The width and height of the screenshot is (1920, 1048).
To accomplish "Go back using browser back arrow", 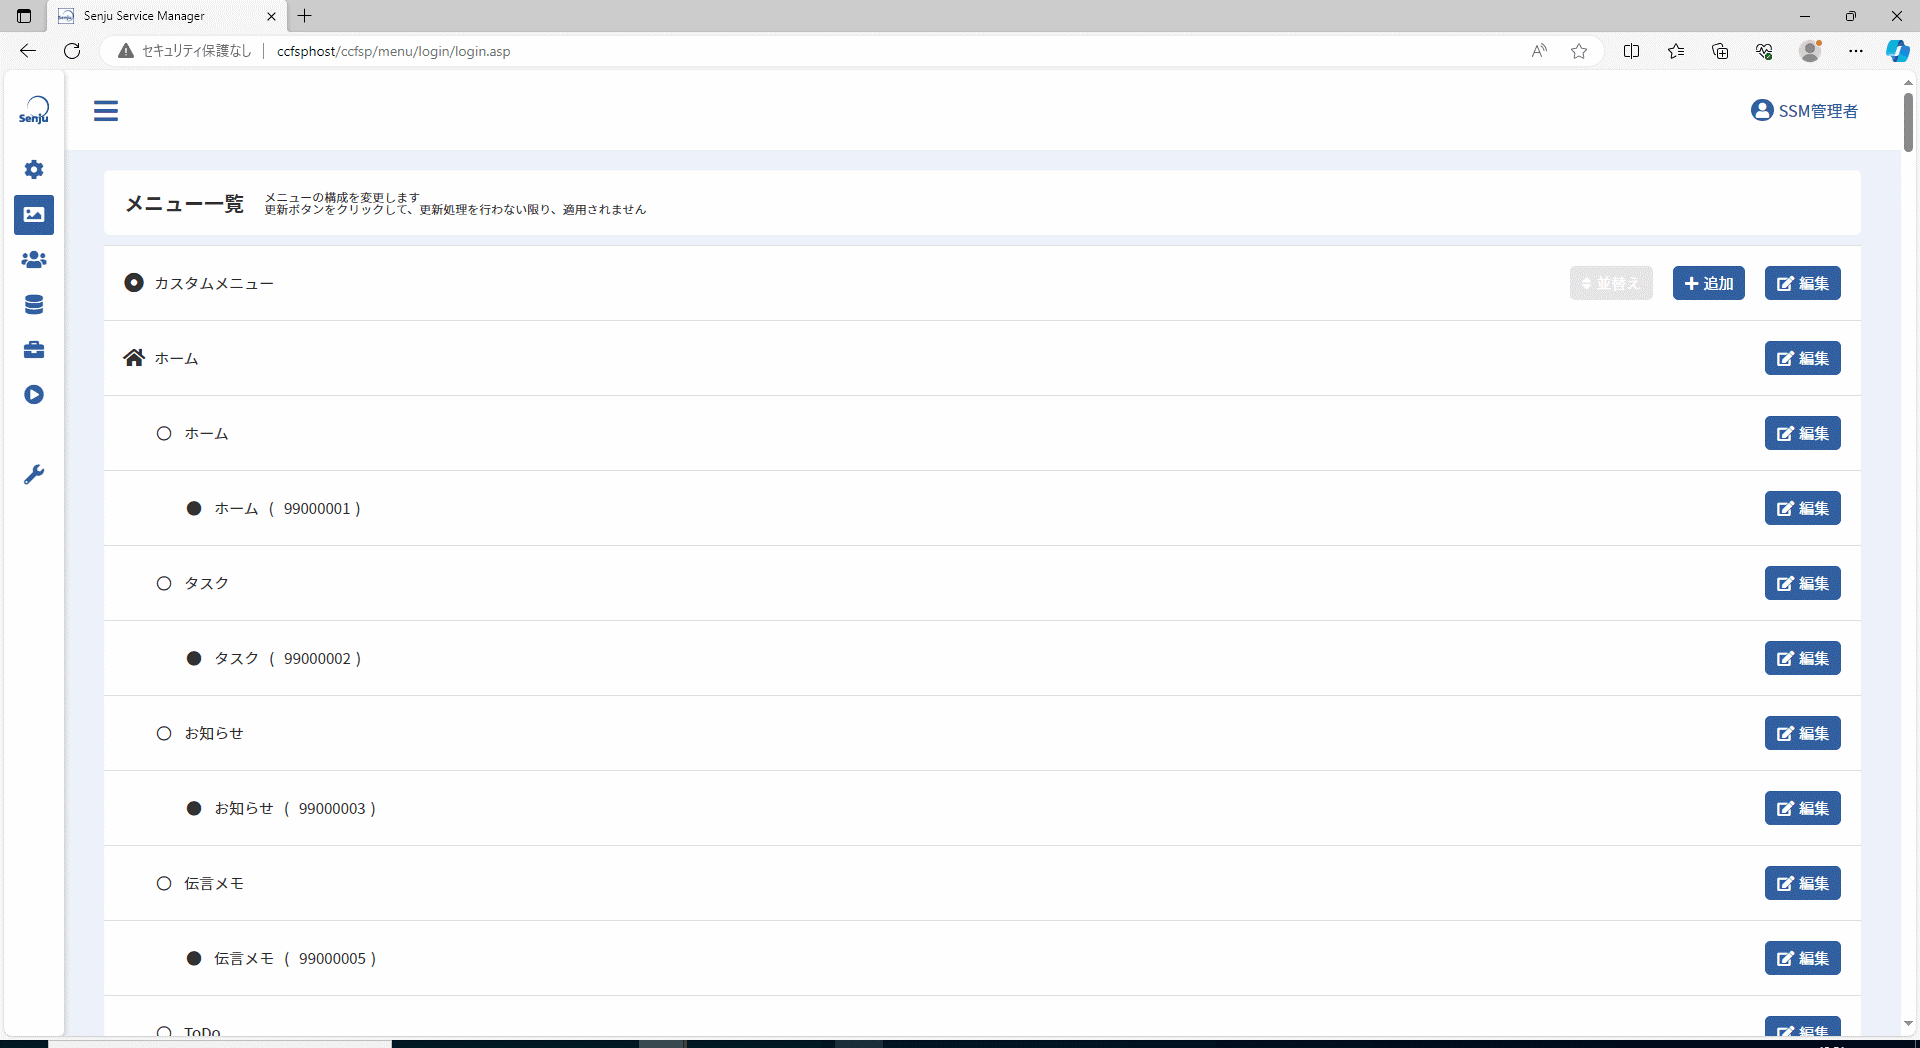I will pos(28,51).
